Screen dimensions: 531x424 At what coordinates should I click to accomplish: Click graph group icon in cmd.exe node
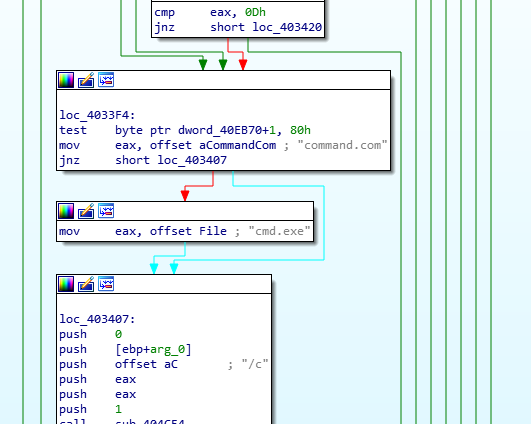tap(106, 211)
